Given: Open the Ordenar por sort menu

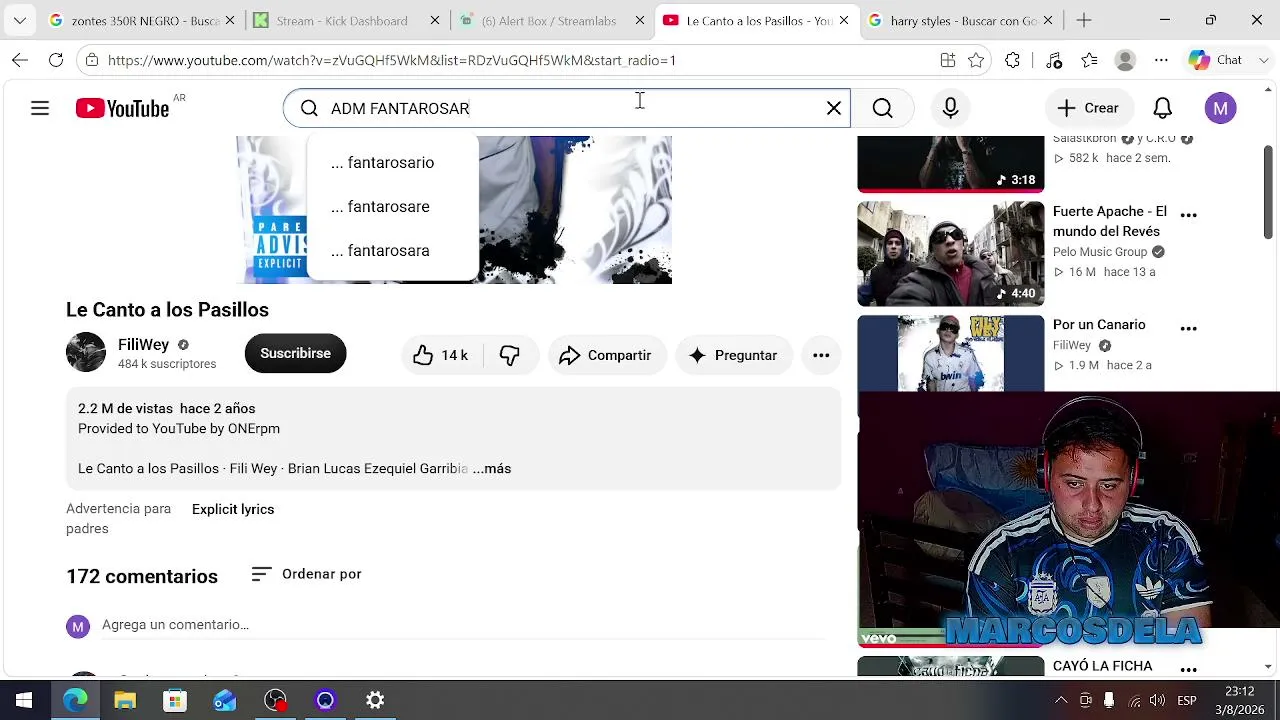Looking at the screenshot, I should (x=306, y=574).
